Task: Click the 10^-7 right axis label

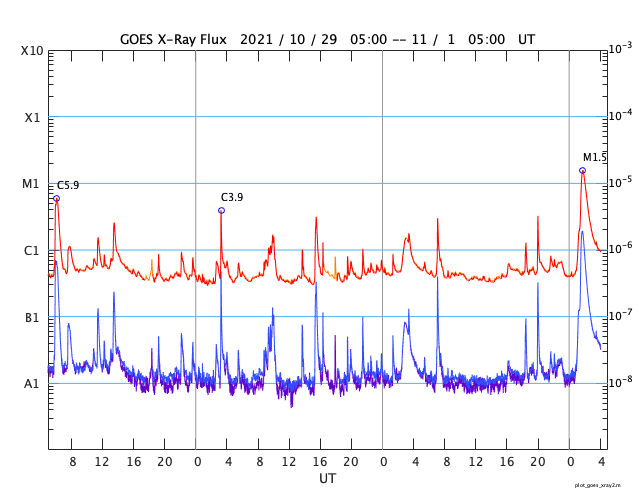Action: tap(620, 315)
